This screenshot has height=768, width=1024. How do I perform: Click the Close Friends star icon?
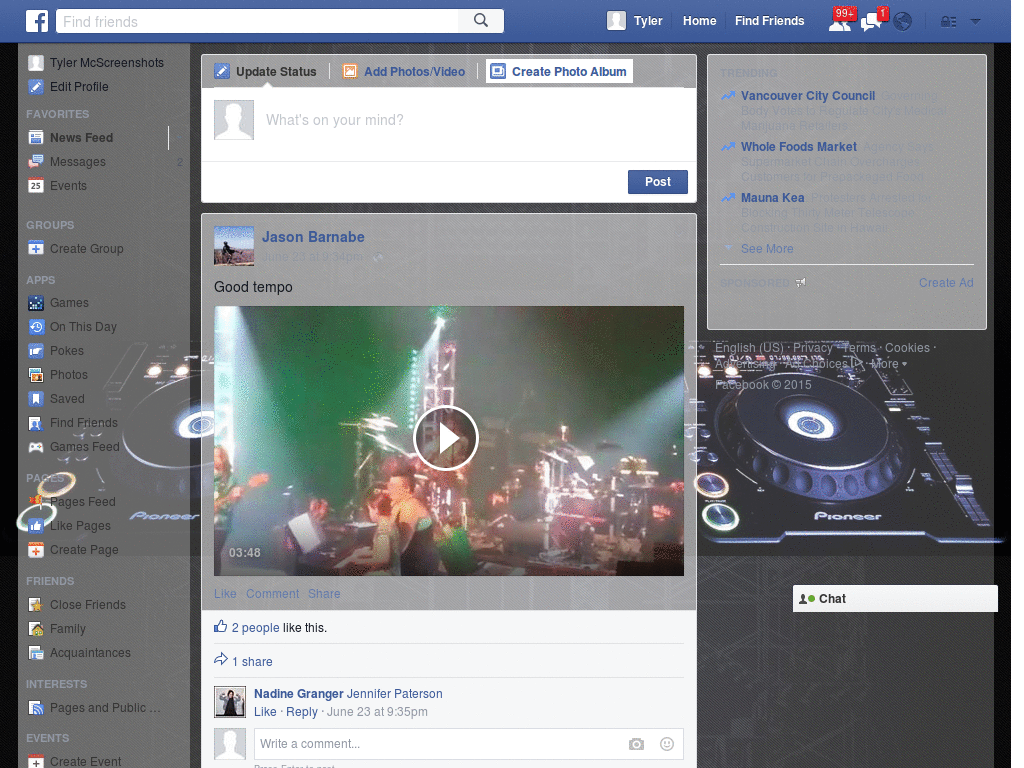click(36, 605)
